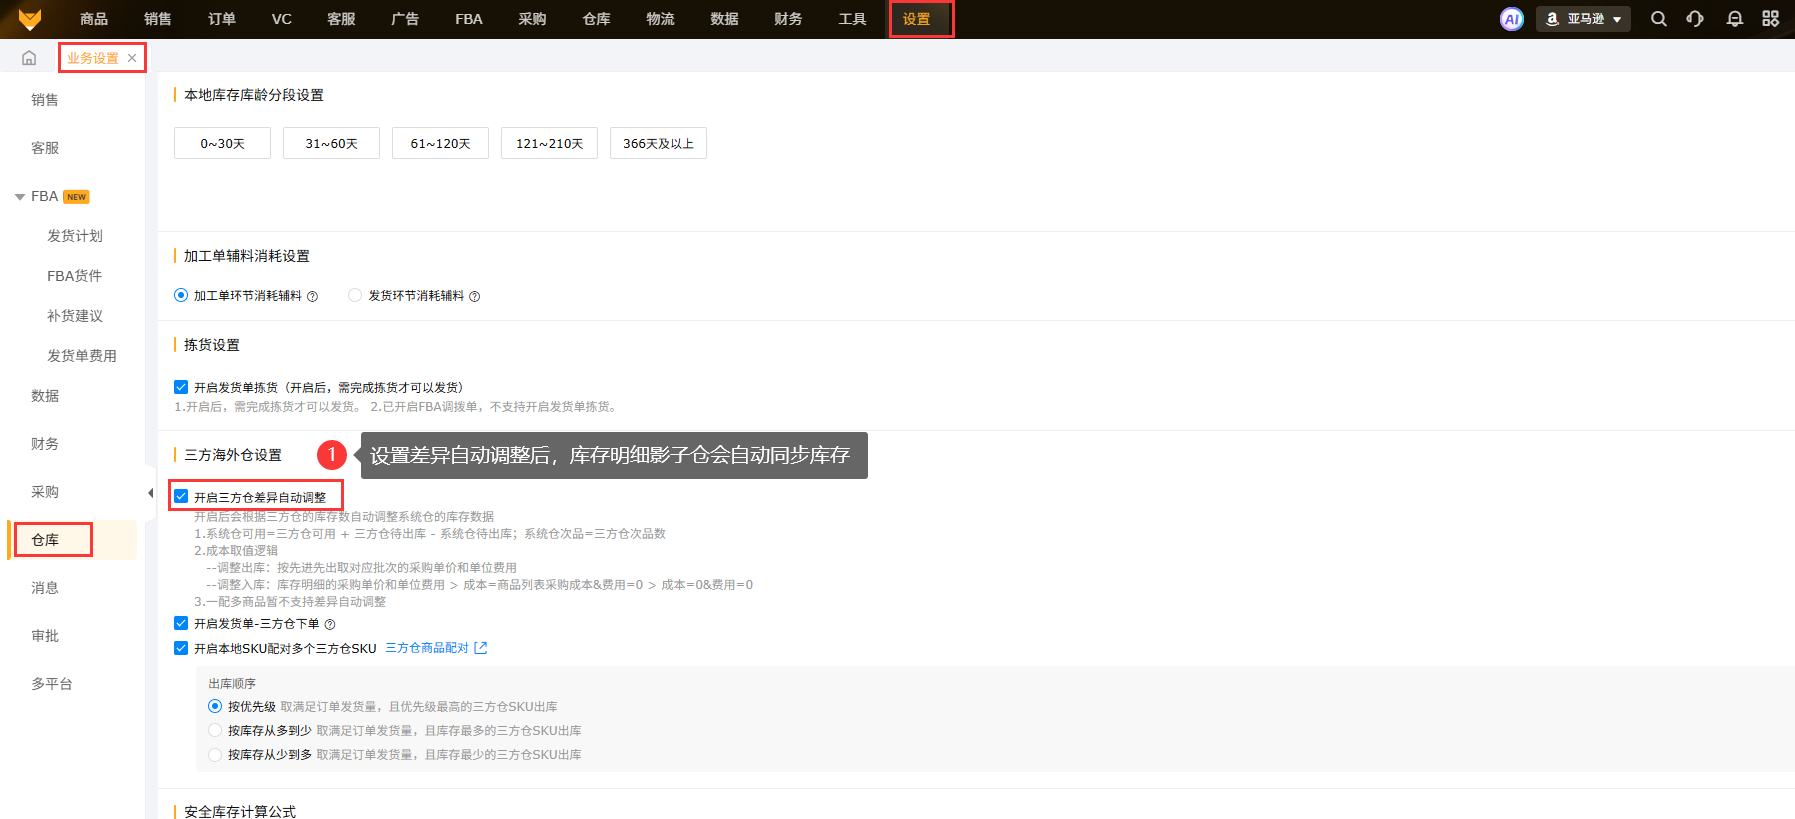Open the notifications bell icon
Viewport: 1795px width, 819px height.
point(1735,19)
